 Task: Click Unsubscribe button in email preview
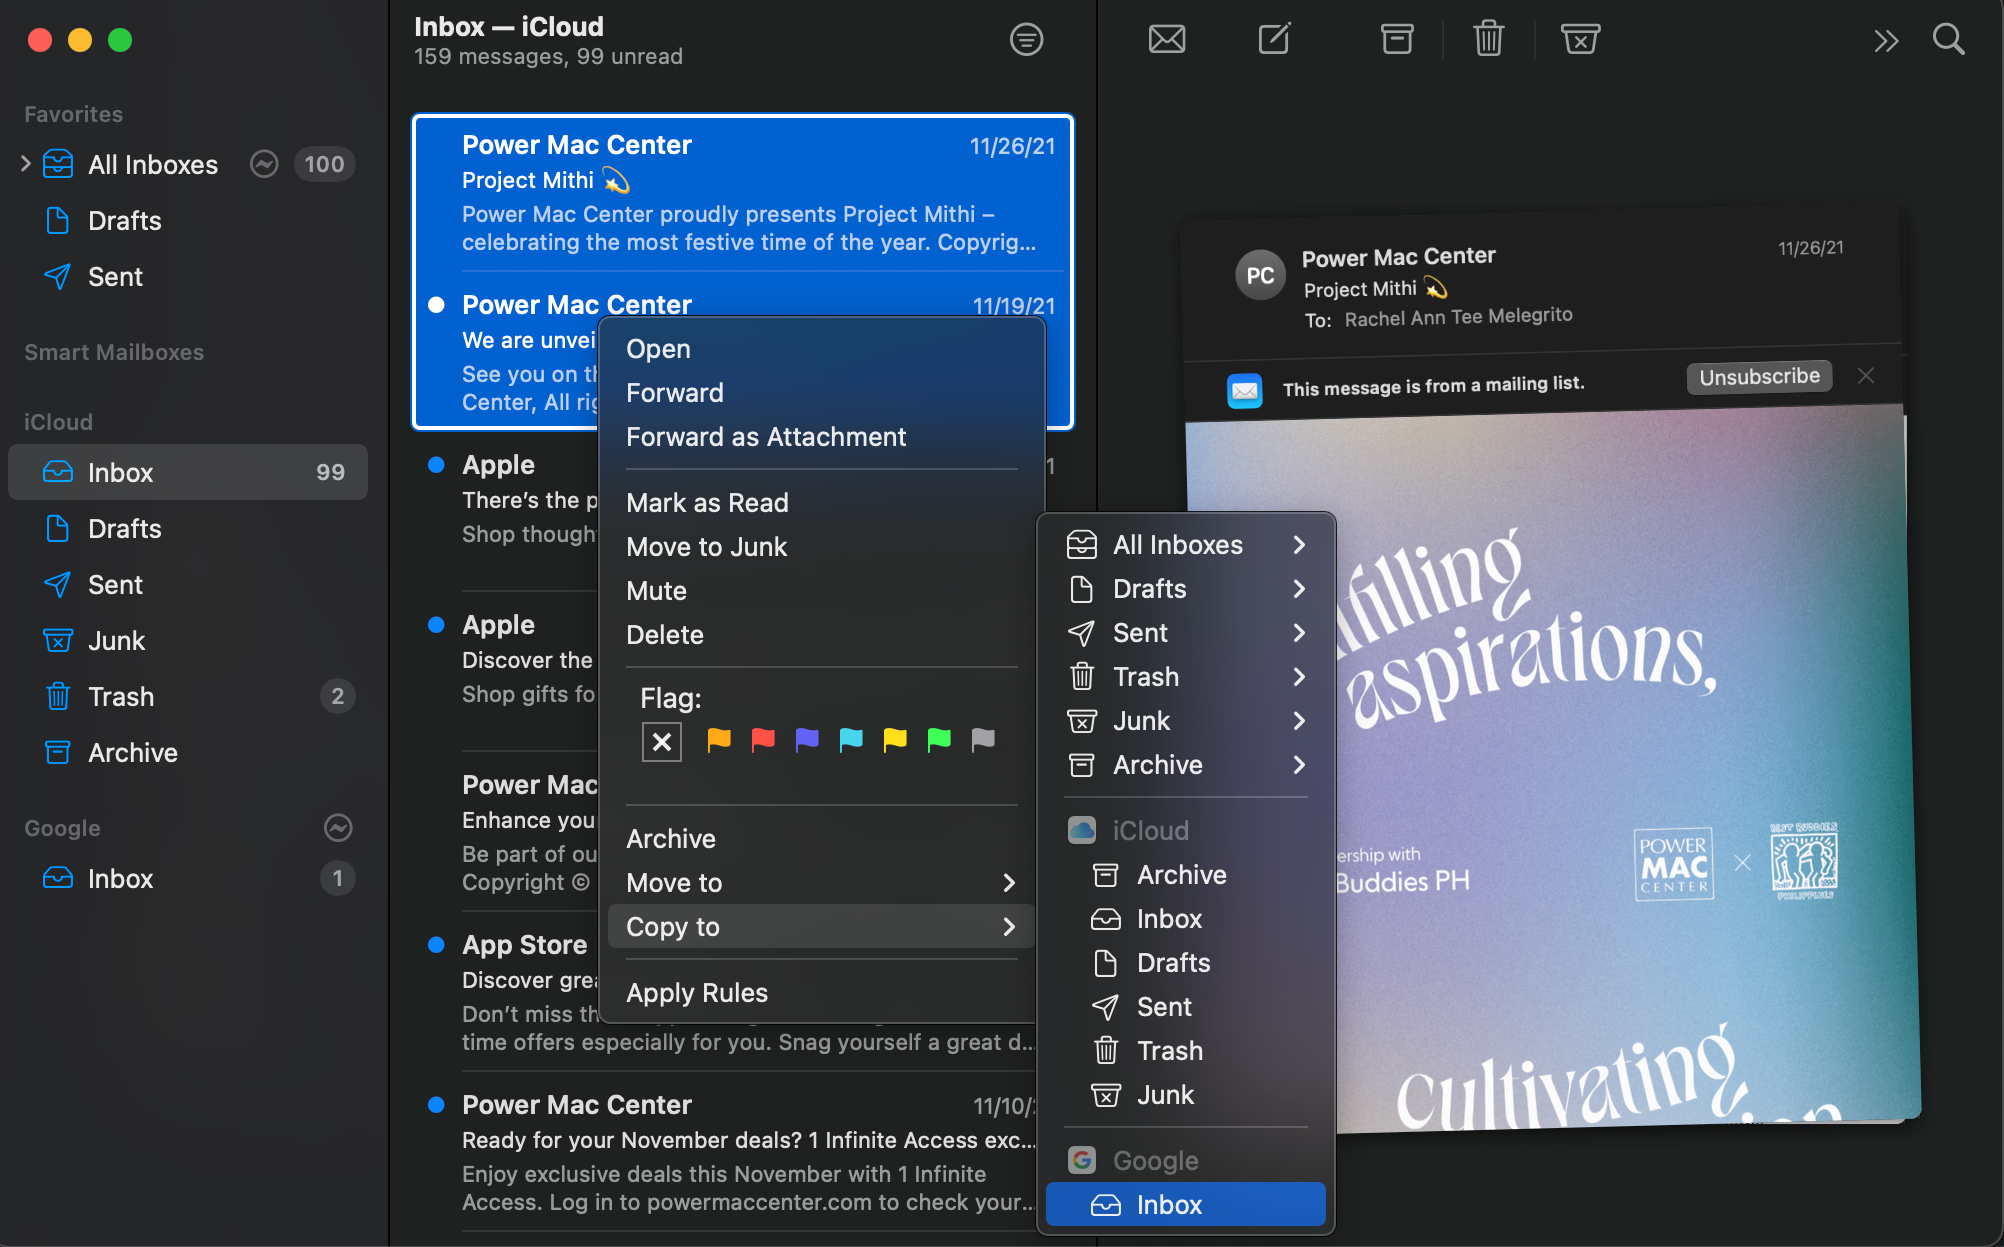pyautogui.click(x=1760, y=378)
